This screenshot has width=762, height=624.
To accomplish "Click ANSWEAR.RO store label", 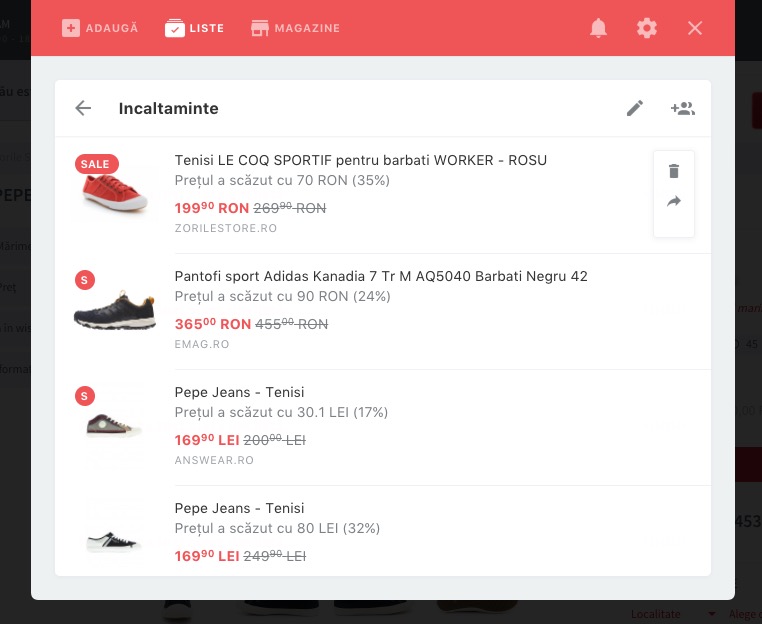I will [214, 460].
